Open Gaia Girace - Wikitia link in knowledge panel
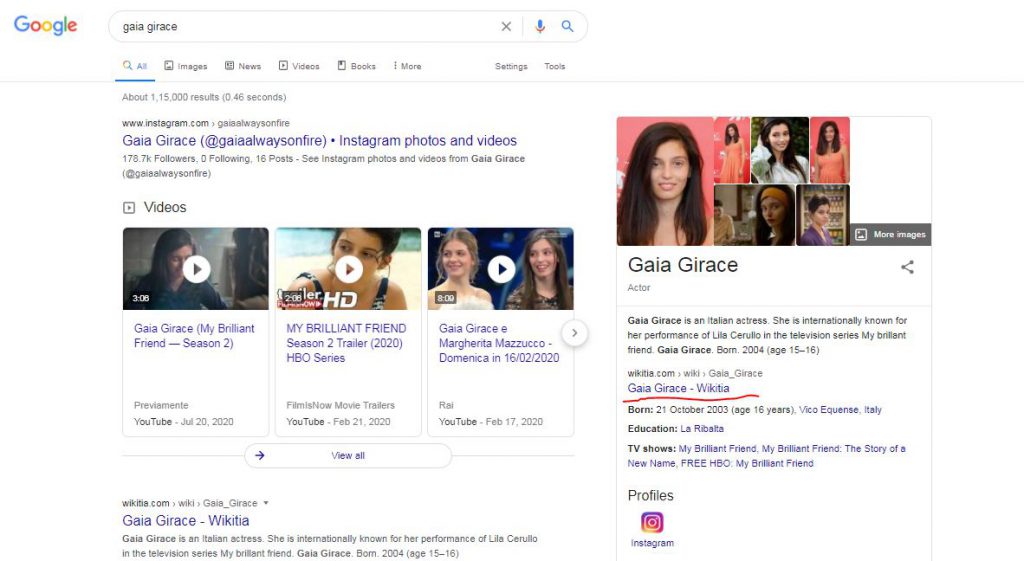This screenshot has width=1024, height=561. tap(679, 388)
